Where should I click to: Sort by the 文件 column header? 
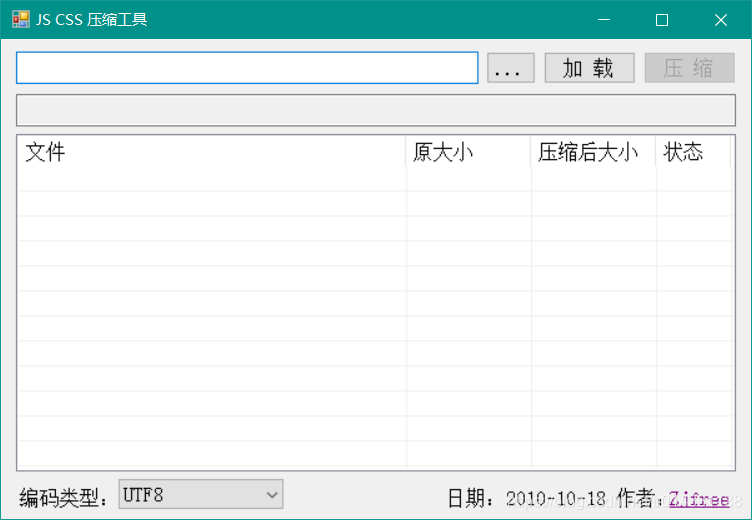click(211, 152)
